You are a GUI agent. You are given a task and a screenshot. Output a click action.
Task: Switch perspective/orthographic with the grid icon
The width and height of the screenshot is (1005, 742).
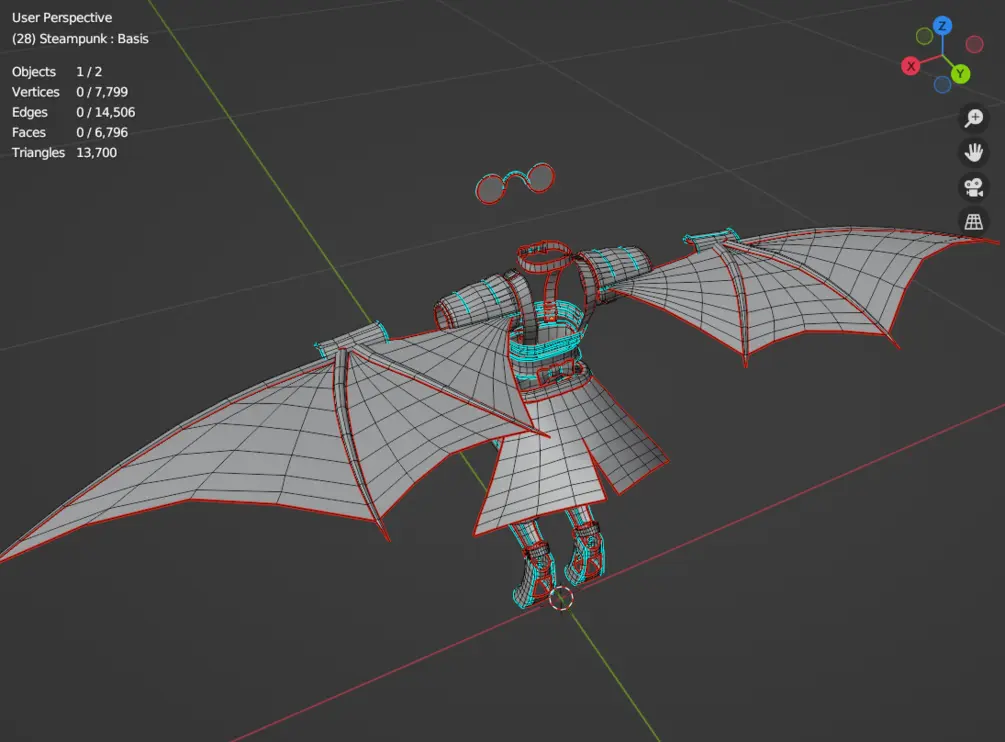click(x=973, y=221)
